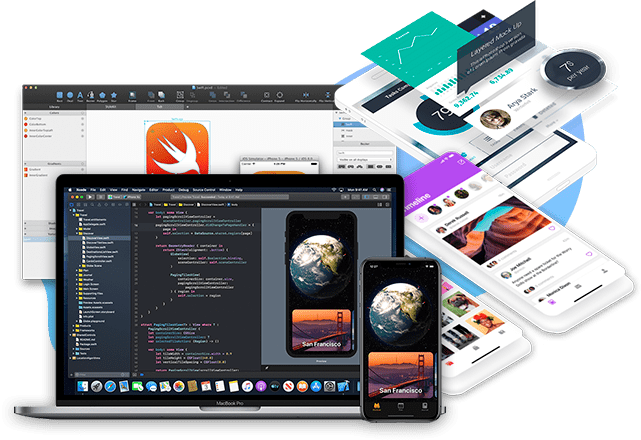Viewport: 641px width, 440px height.
Task: Select the Text tool in PaintCode toolbar
Action: 80,95
